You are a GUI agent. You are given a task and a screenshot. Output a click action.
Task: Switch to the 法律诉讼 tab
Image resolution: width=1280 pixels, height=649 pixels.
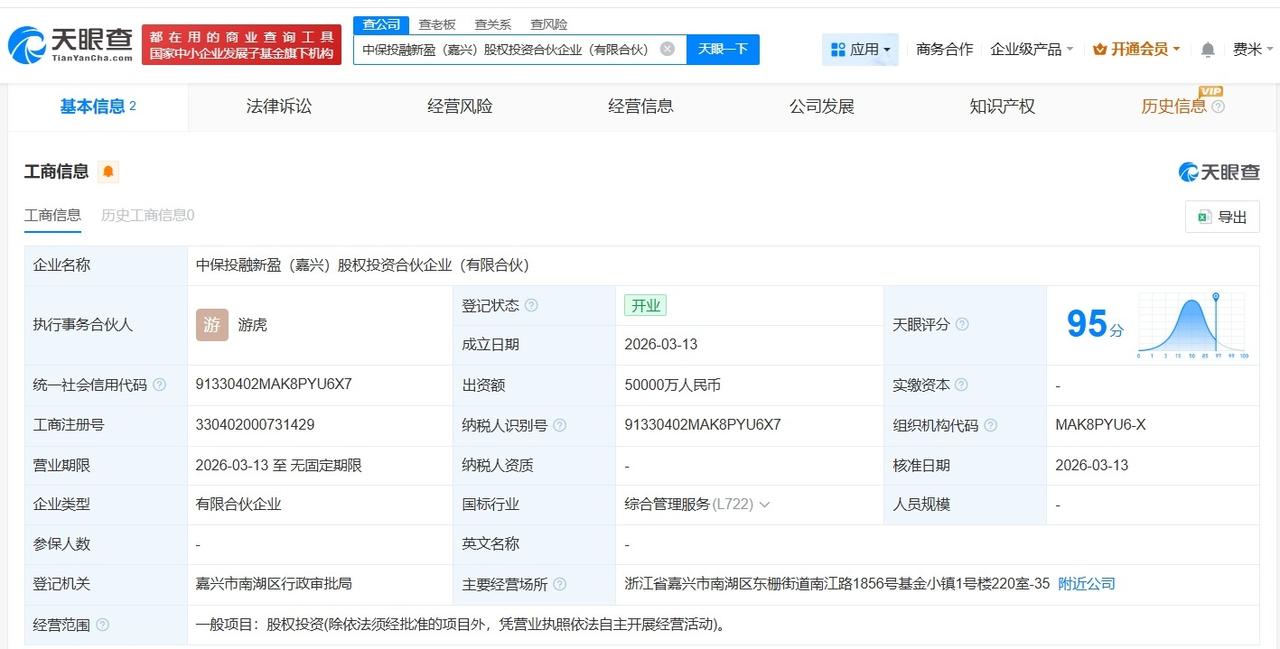(x=278, y=106)
